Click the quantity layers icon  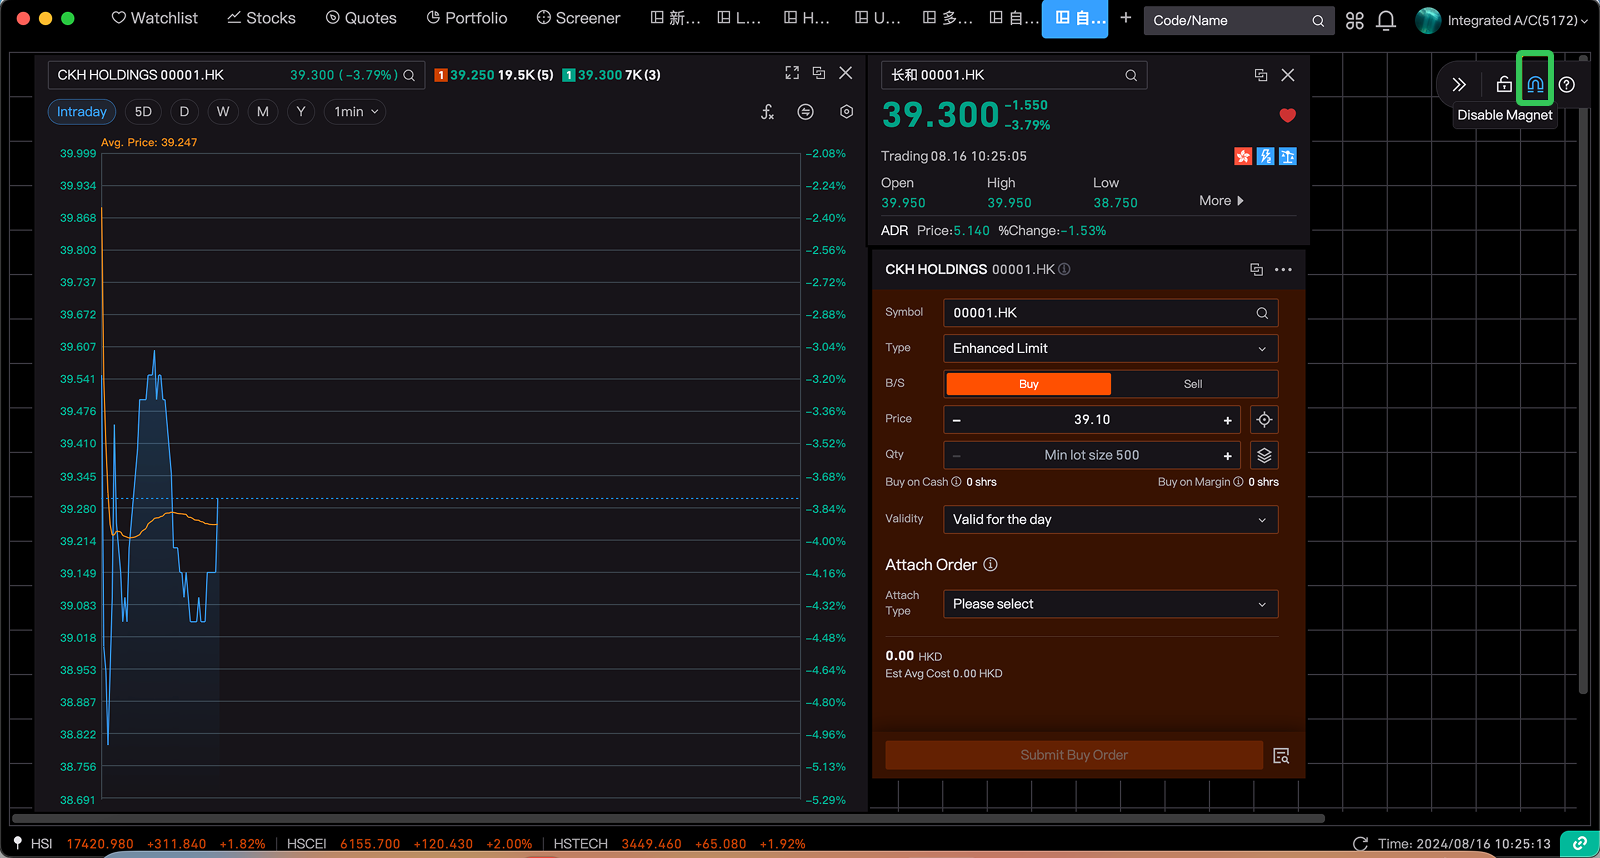point(1264,456)
